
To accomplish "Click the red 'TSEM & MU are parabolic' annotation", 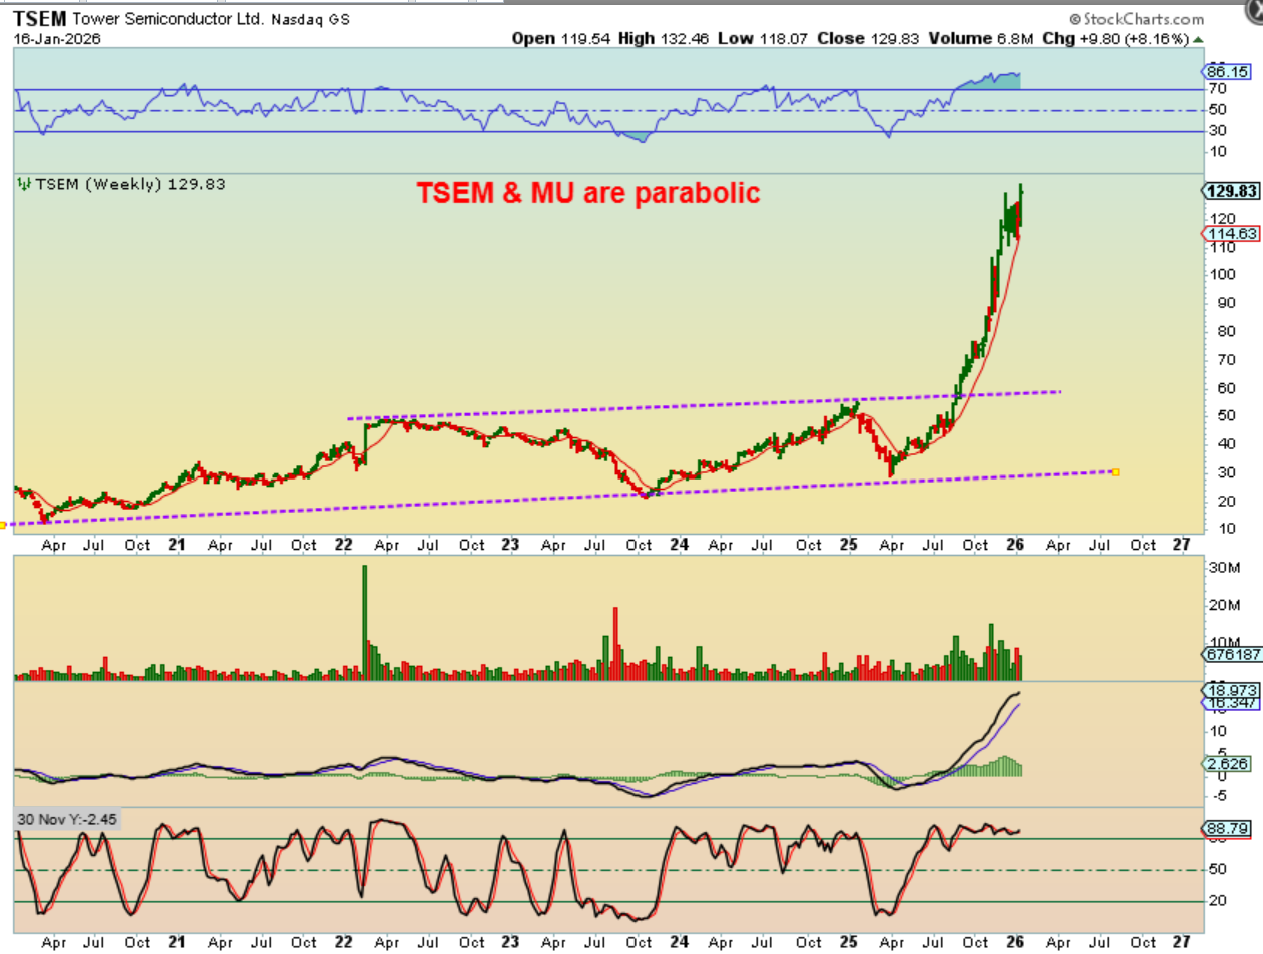I will pyautogui.click(x=588, y=192).
